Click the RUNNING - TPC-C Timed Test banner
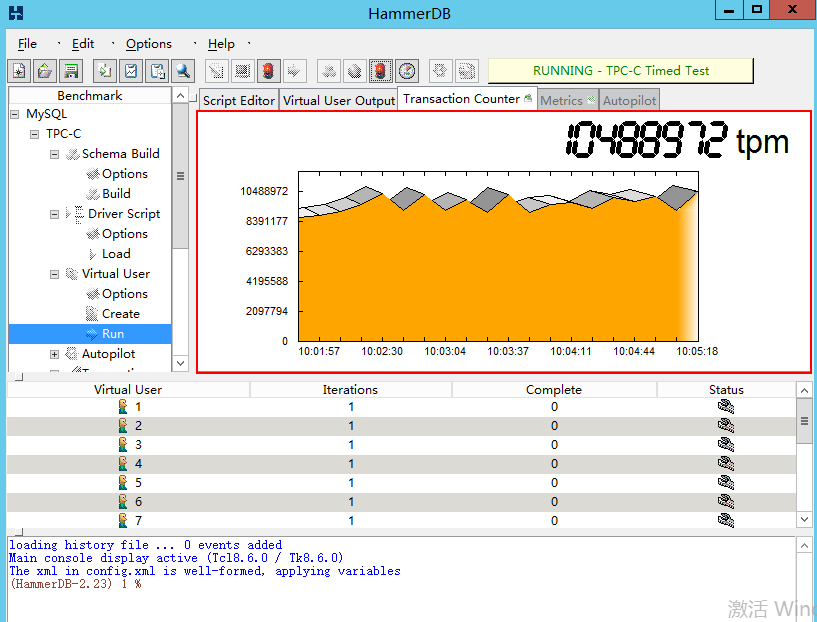817x622 pixels. pyautogui.click(x=620, y=70)
